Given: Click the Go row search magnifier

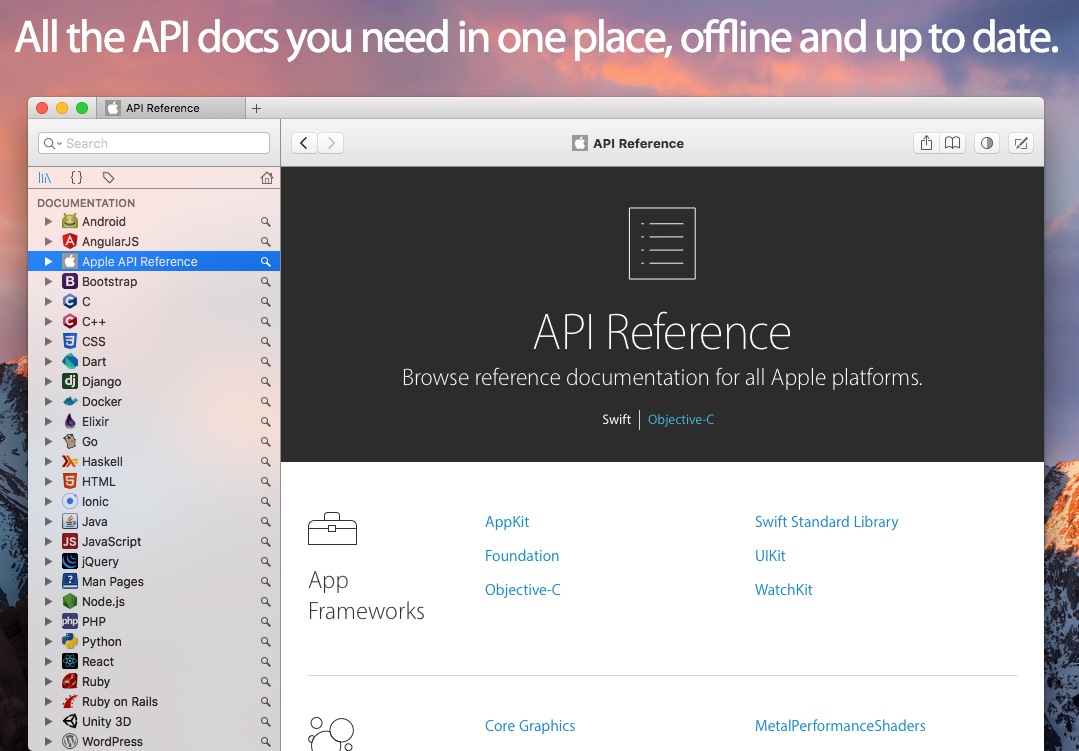Looking at the screenshot, I should [265, 441].
